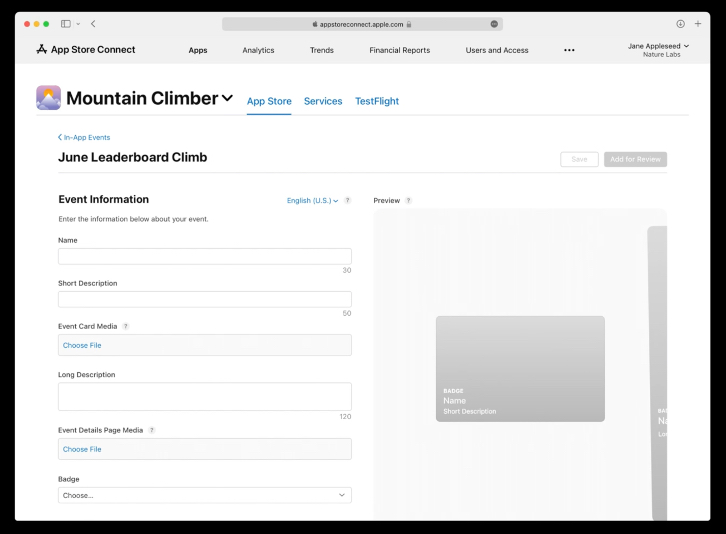Click the help icon beside language selector
The image size is (726, 534).
pos(348,201)
